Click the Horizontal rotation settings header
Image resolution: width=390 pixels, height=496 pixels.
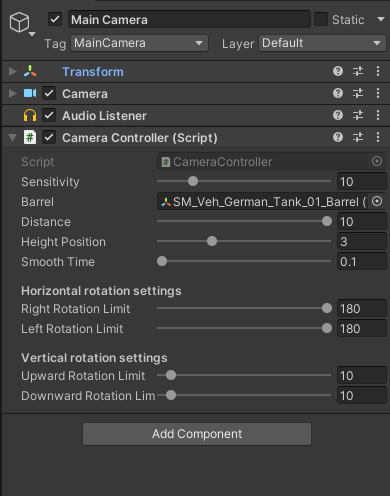tap(101, 291)
